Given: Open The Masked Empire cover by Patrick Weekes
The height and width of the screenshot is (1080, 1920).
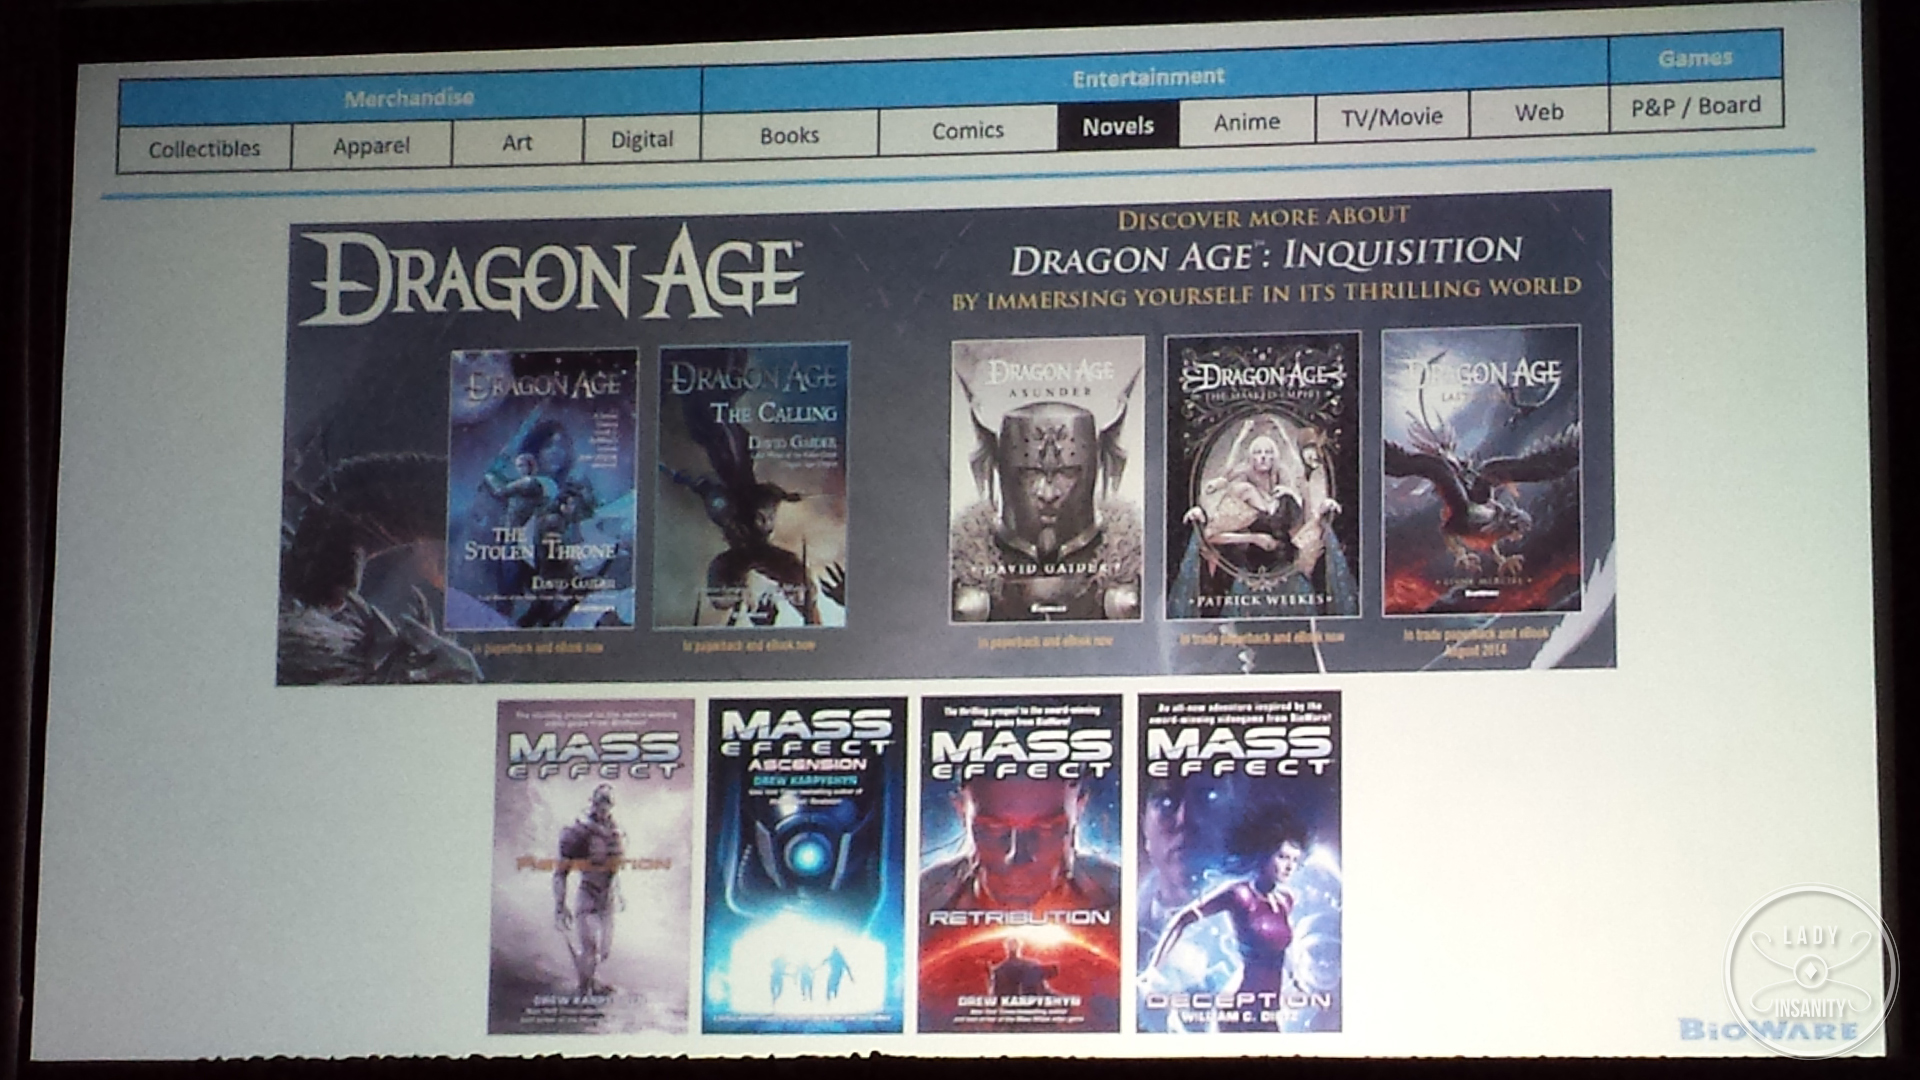Looking at the screenshot, I should point(1263,475).
